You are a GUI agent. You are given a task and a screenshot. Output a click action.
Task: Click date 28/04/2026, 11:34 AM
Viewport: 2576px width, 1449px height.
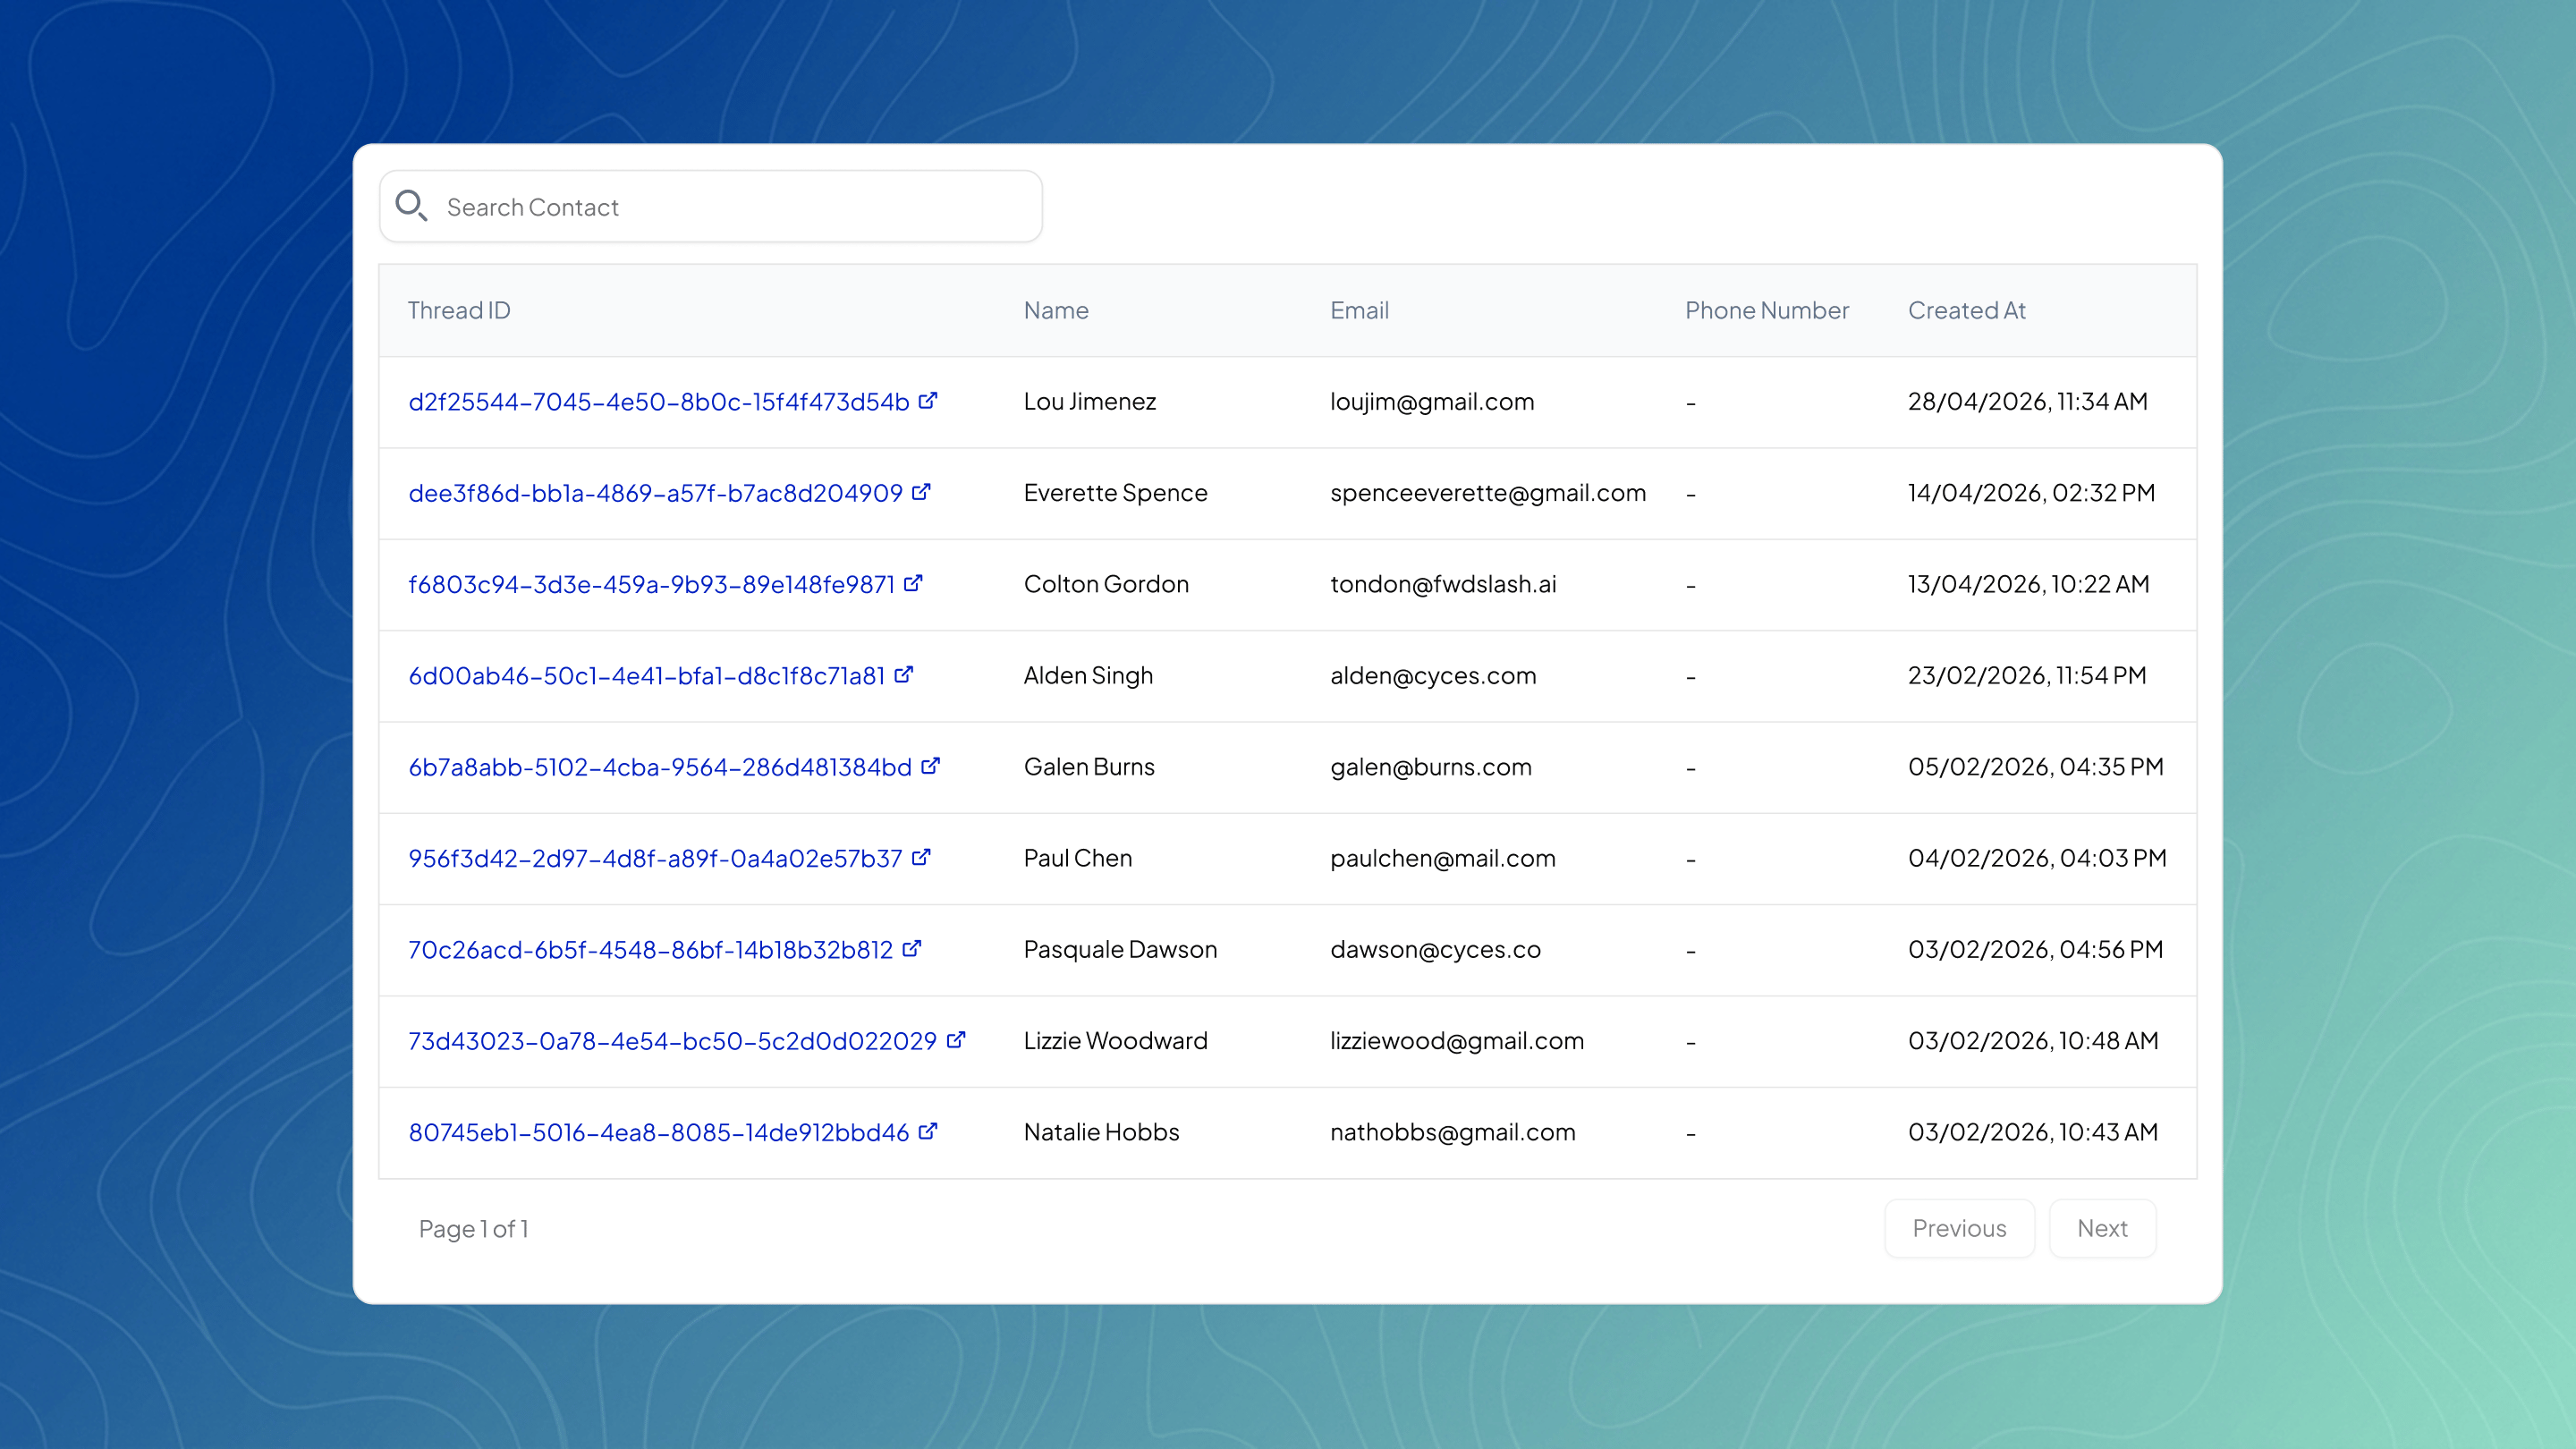pos(2028,402)
